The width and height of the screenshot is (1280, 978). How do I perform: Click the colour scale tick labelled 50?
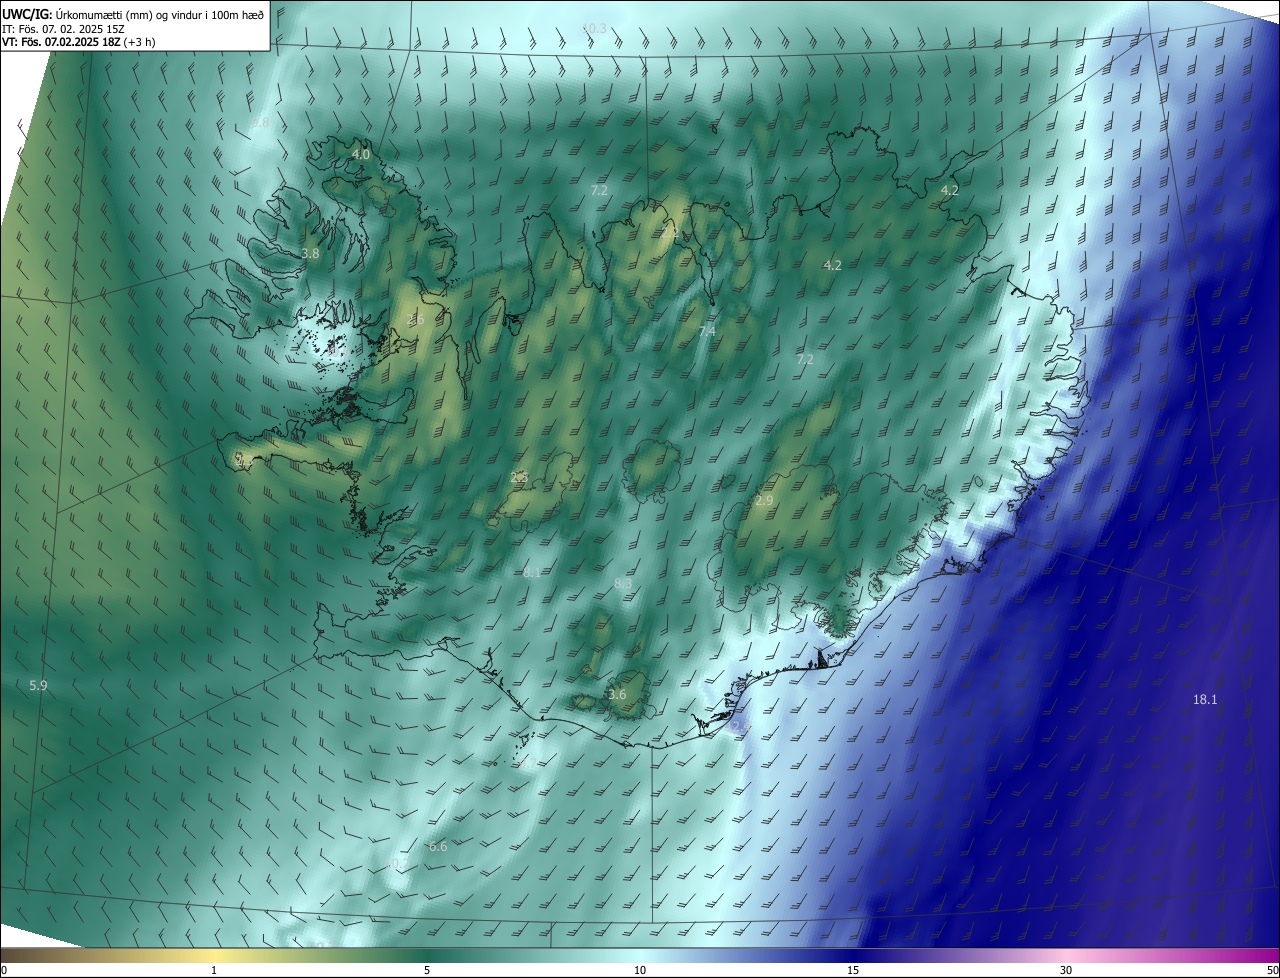click(x=1272, y=970)
